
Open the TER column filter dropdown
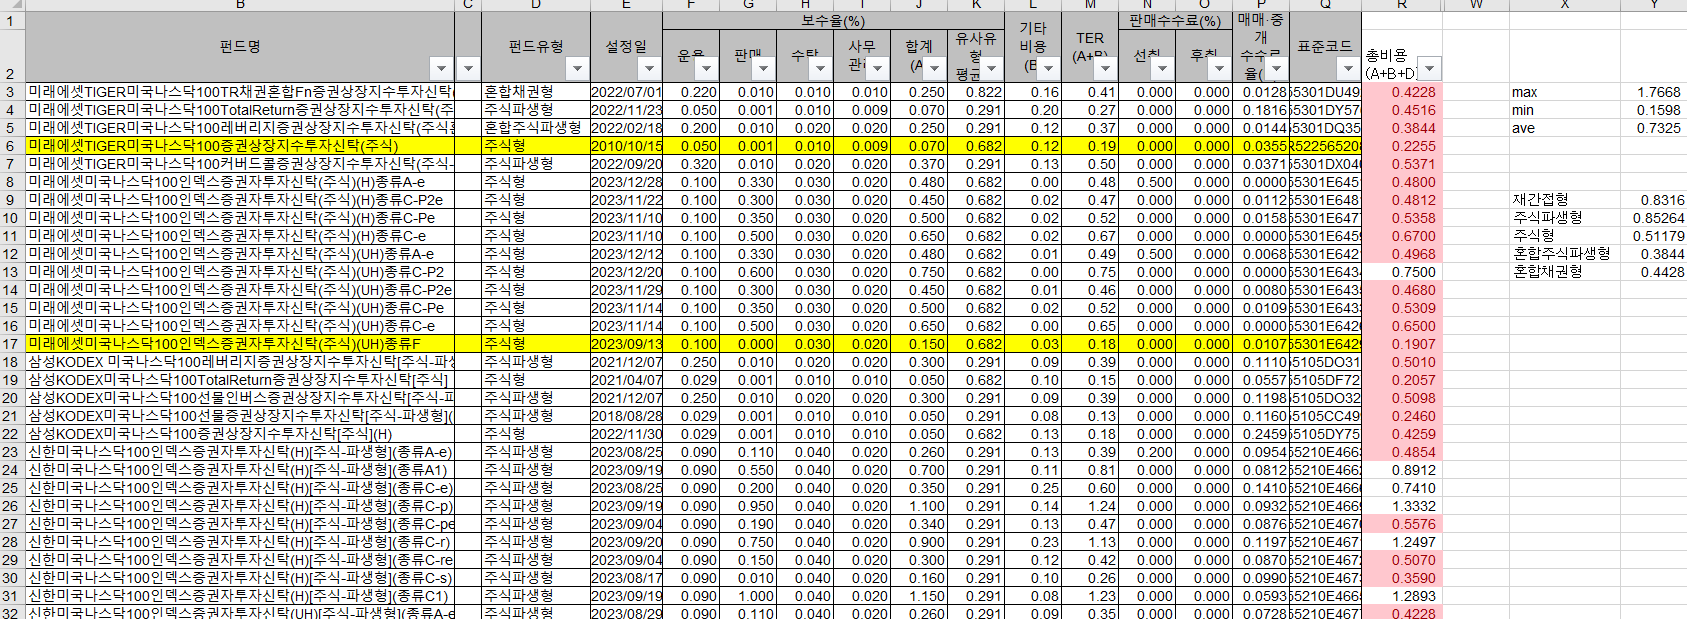(x=1105, y=68)
